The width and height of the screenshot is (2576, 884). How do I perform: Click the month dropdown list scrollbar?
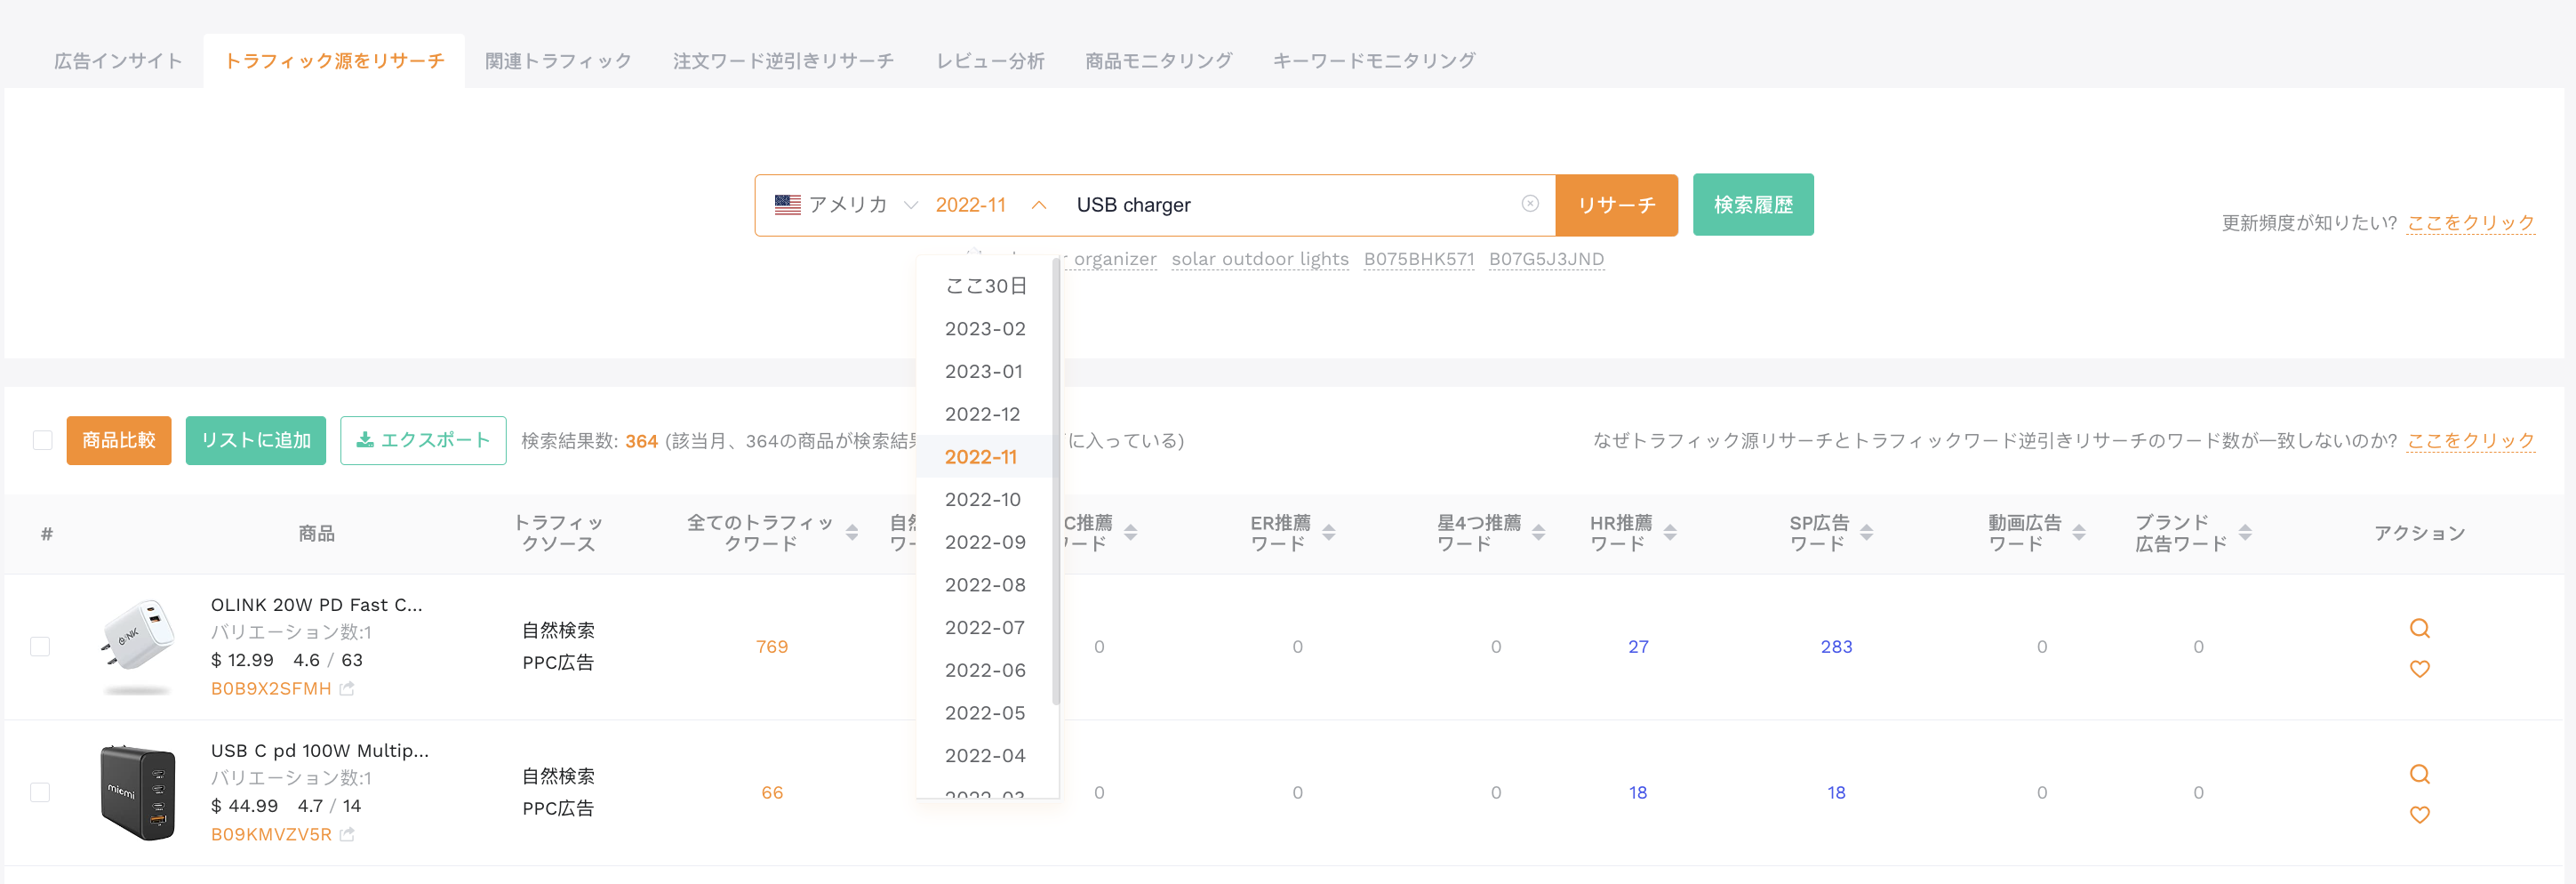[x=1056, y=480]
